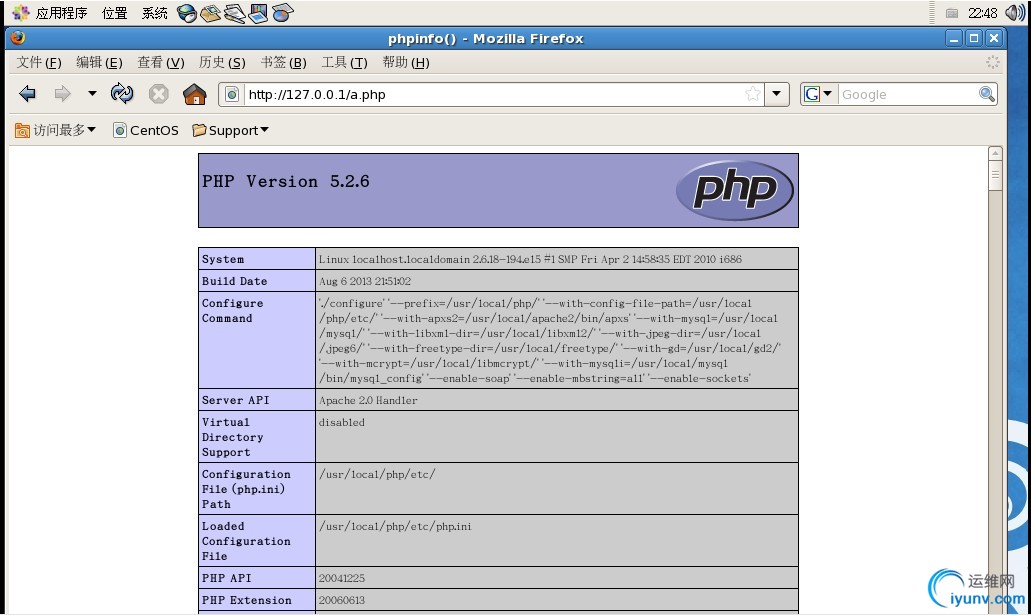Image resolution: width=1031 pixels, height=615 pixels.
Task: Open the back/forward history dropdown arrow
Action: 92,94
